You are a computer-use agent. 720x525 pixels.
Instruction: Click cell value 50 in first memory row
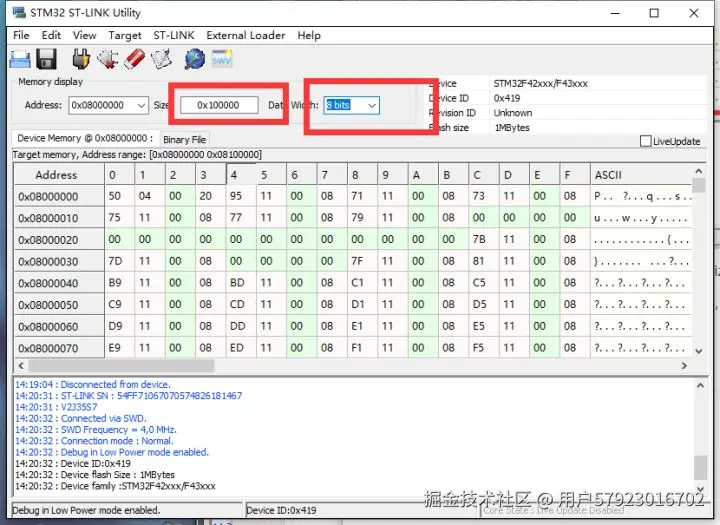click(x=119, y=196)
